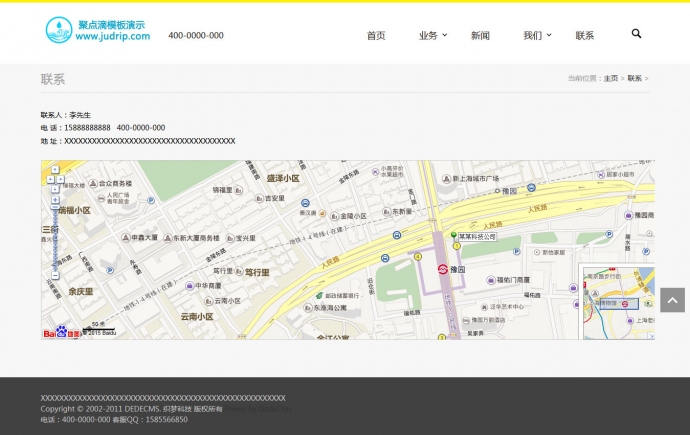This screenshot has width=690, height=435.
Task: Pan the Baidu map to the right
Action: (x=60, y=179)
